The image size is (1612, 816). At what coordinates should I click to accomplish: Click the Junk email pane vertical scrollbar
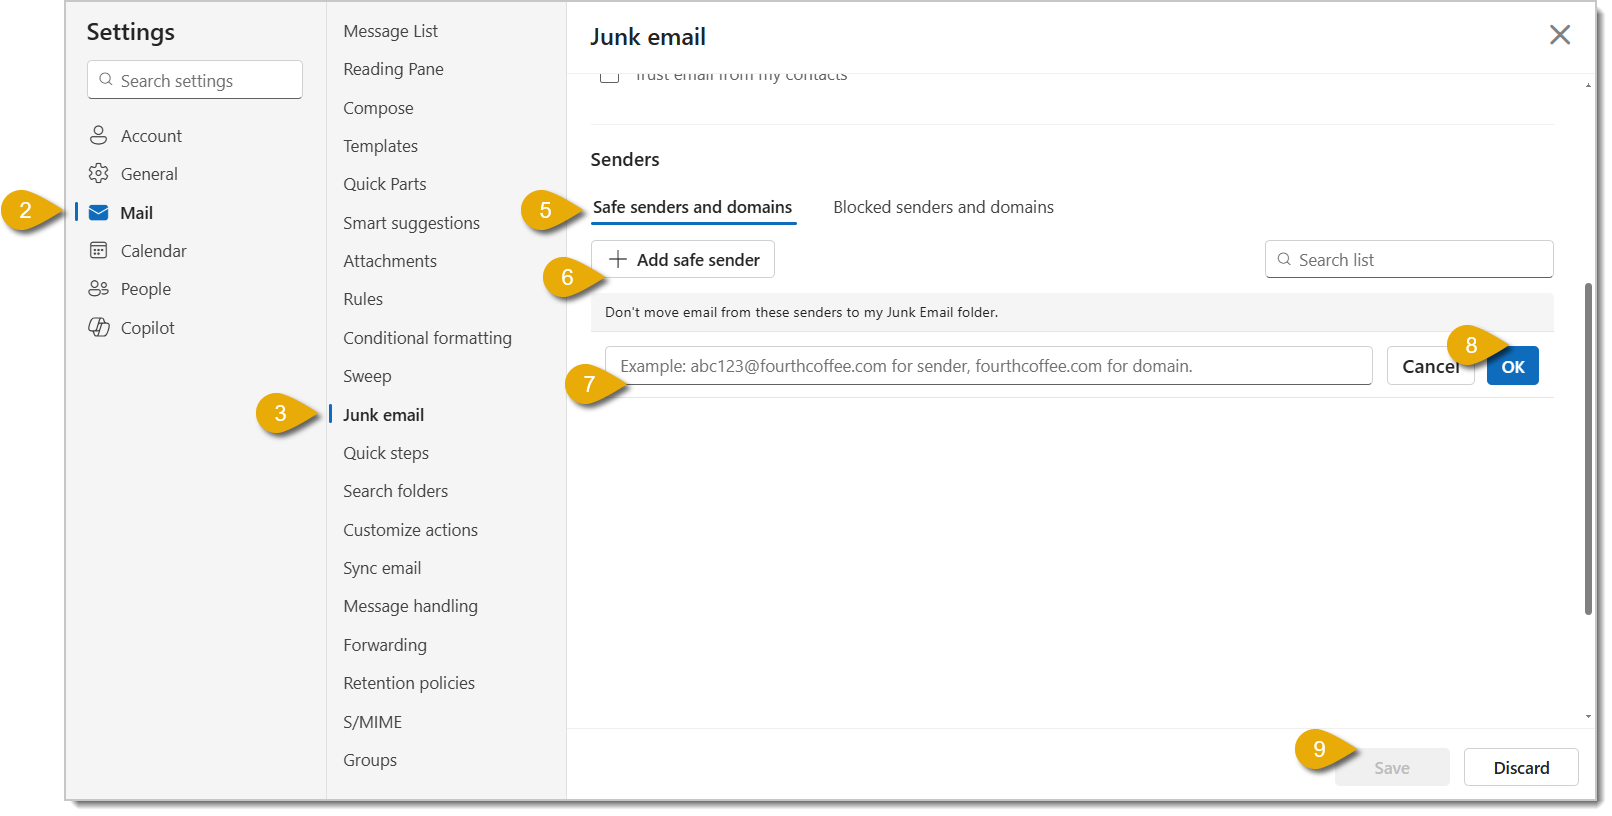point(1588,450)
